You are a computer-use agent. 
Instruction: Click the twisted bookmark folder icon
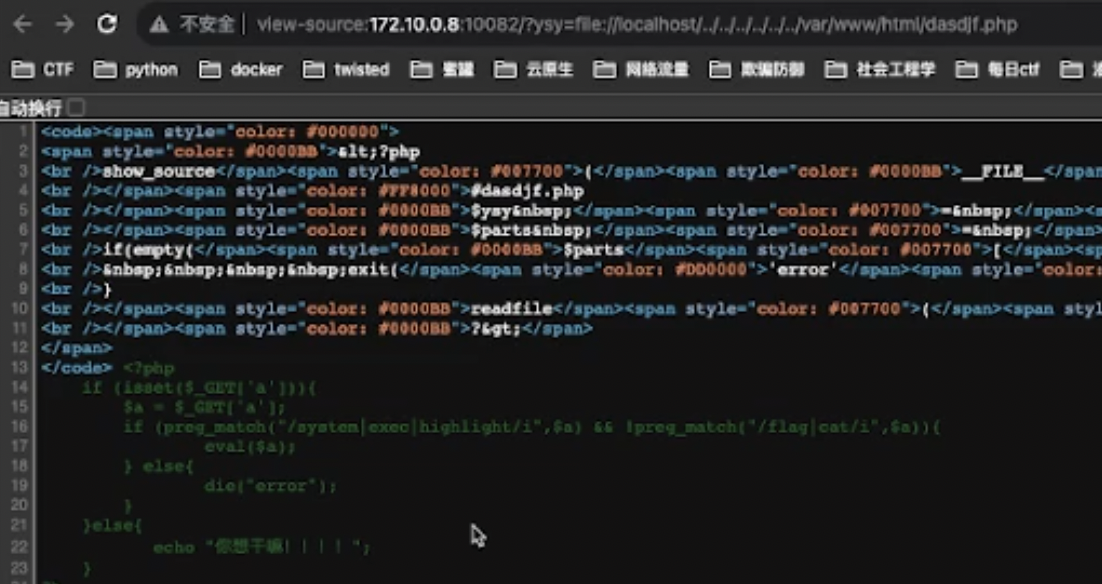coord(314,69)
